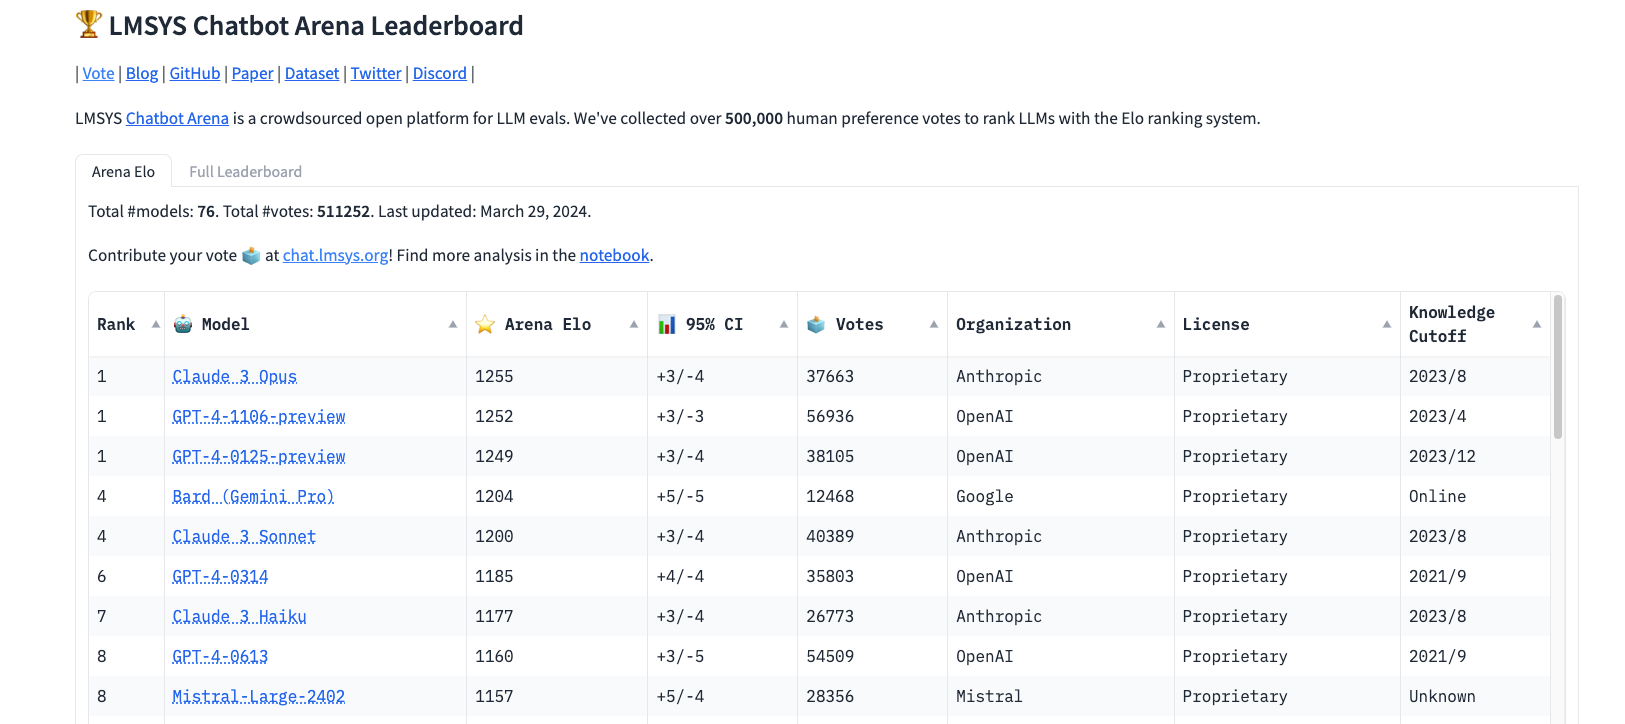Sort by Arena Elo column arrow
Viewport: 1625px width, 724px height.
point(633,324)
